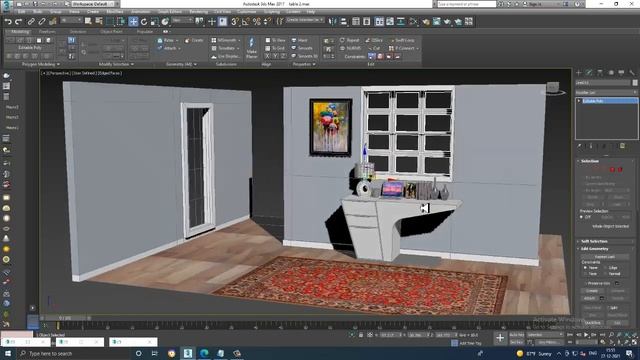Select the Face constraint radio button
640x360 pixels.
click(585, 274)
